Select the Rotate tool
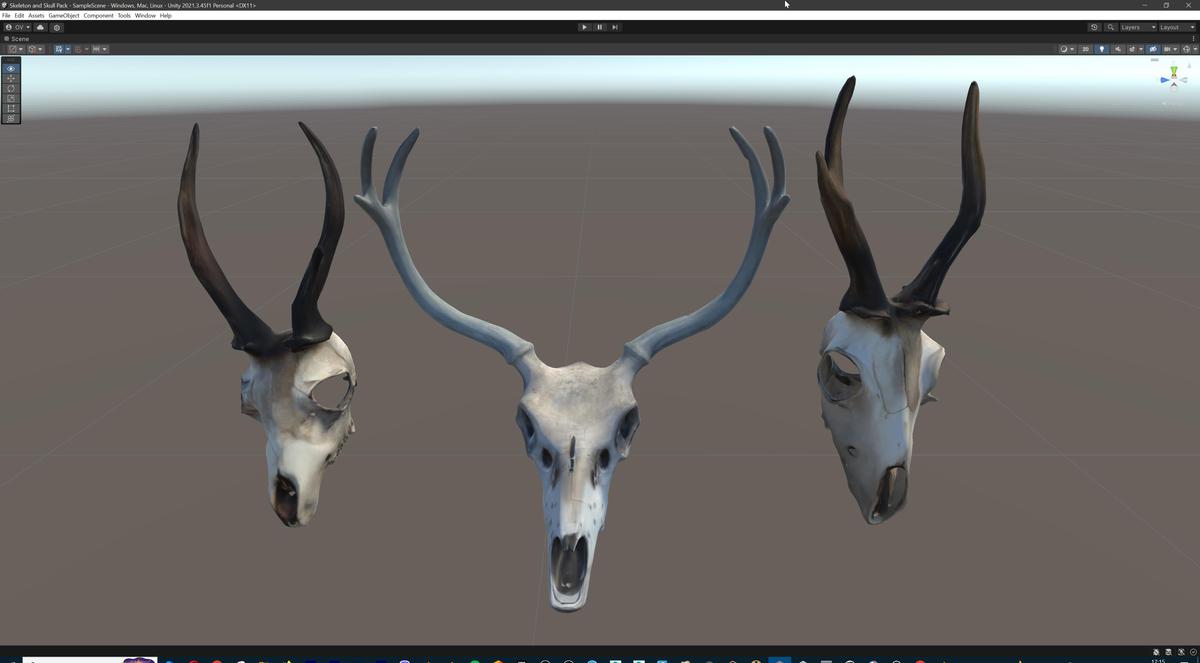1200x663 pixels. [x=10, y=88]
